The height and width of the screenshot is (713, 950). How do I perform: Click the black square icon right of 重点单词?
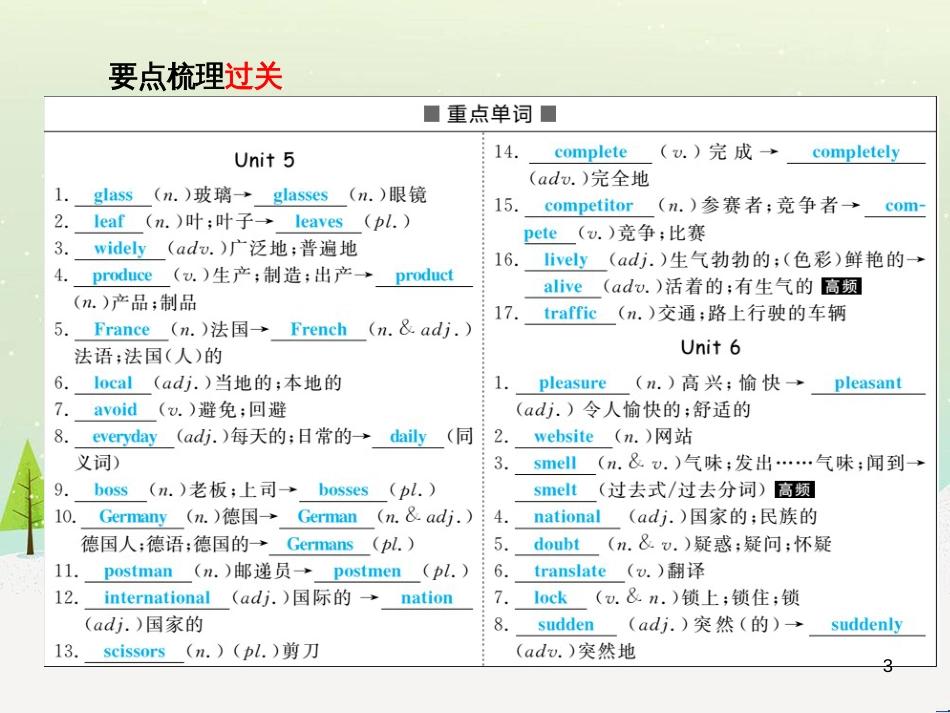548,113
